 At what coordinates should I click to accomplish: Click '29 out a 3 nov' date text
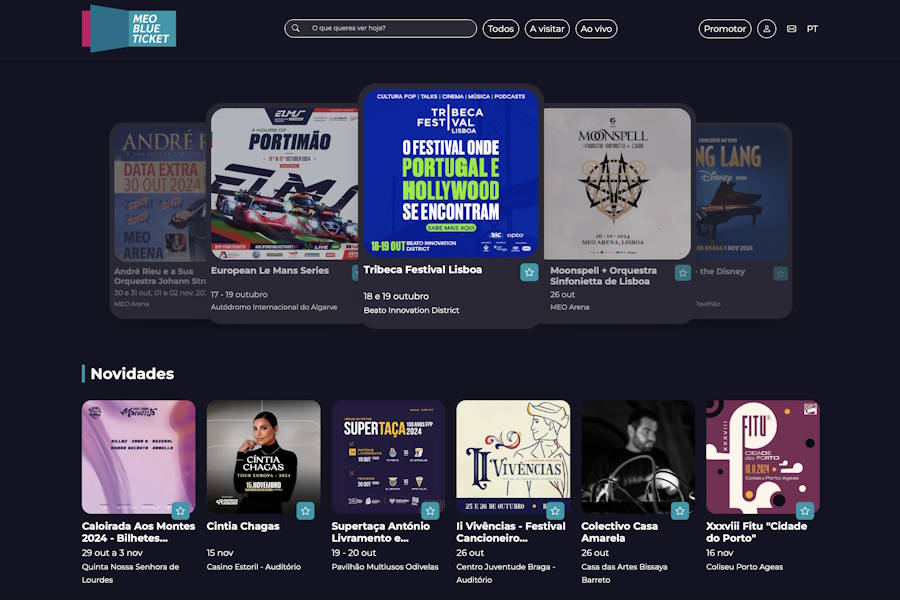(x=112, y=552)
